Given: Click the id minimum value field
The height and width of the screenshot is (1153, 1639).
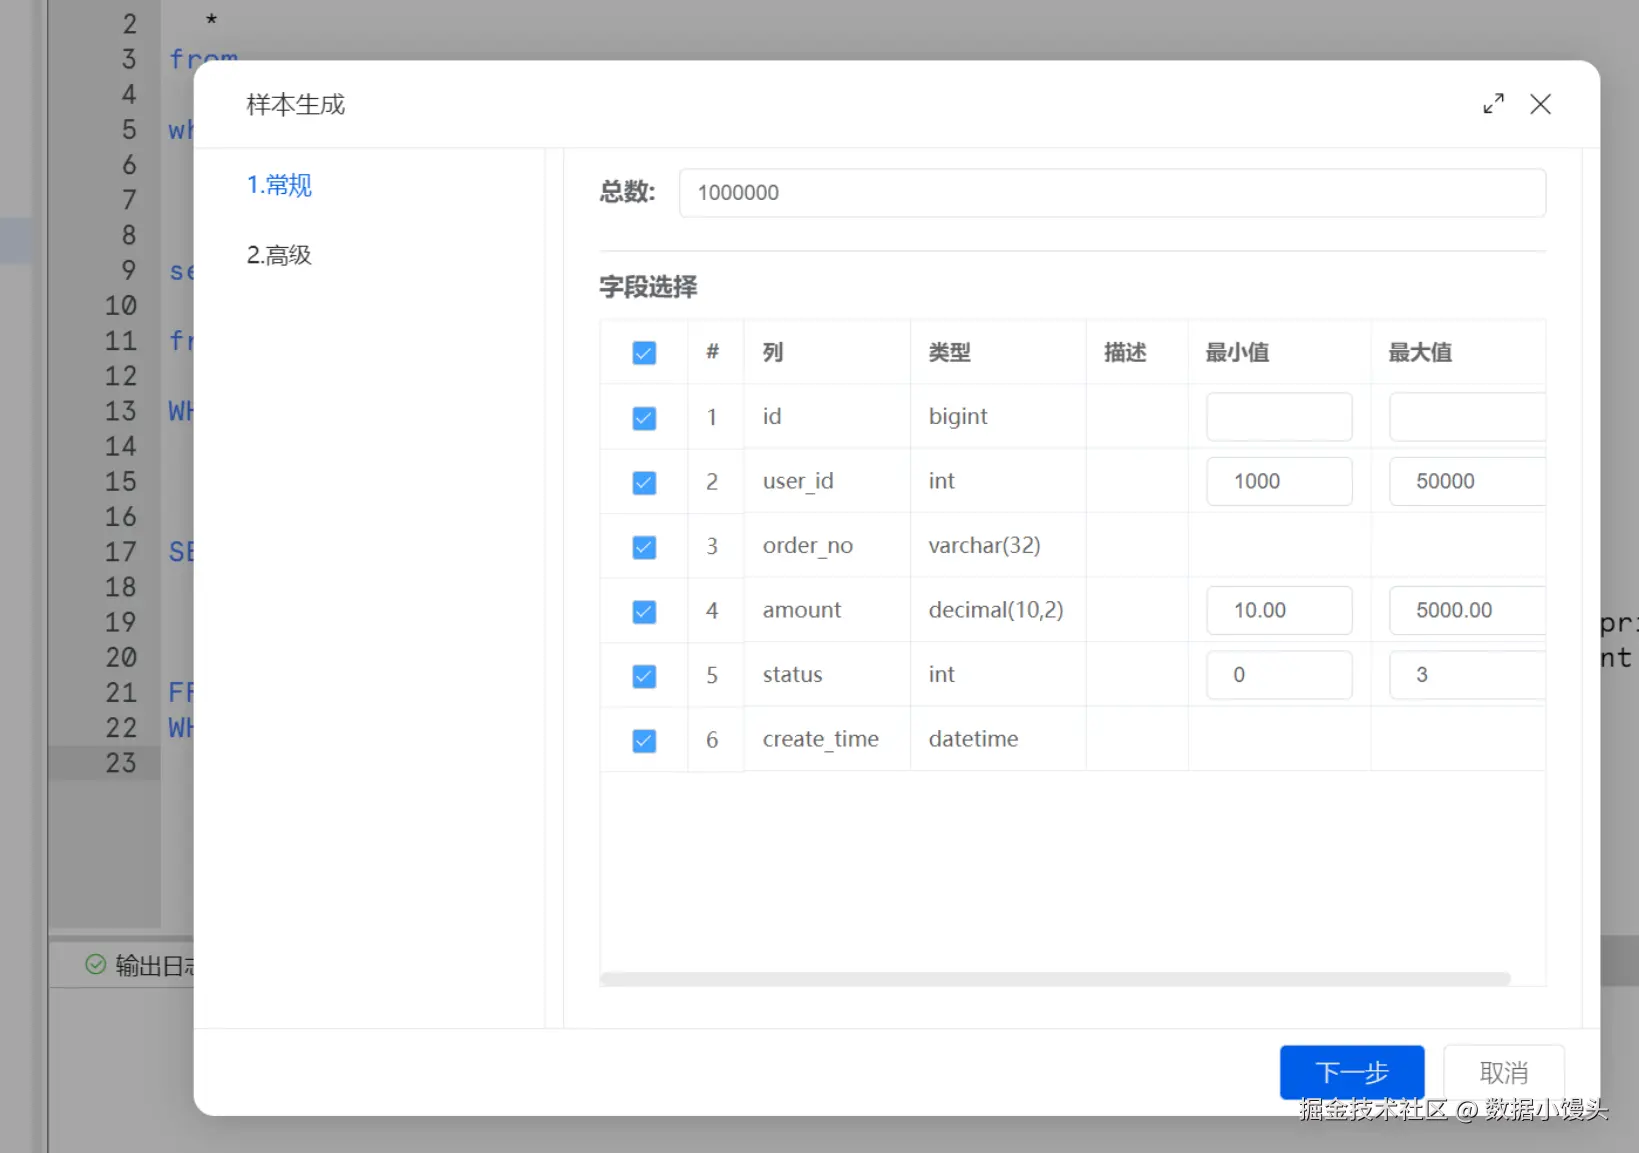Looking at the screenshot, I should pos(1278,417).
